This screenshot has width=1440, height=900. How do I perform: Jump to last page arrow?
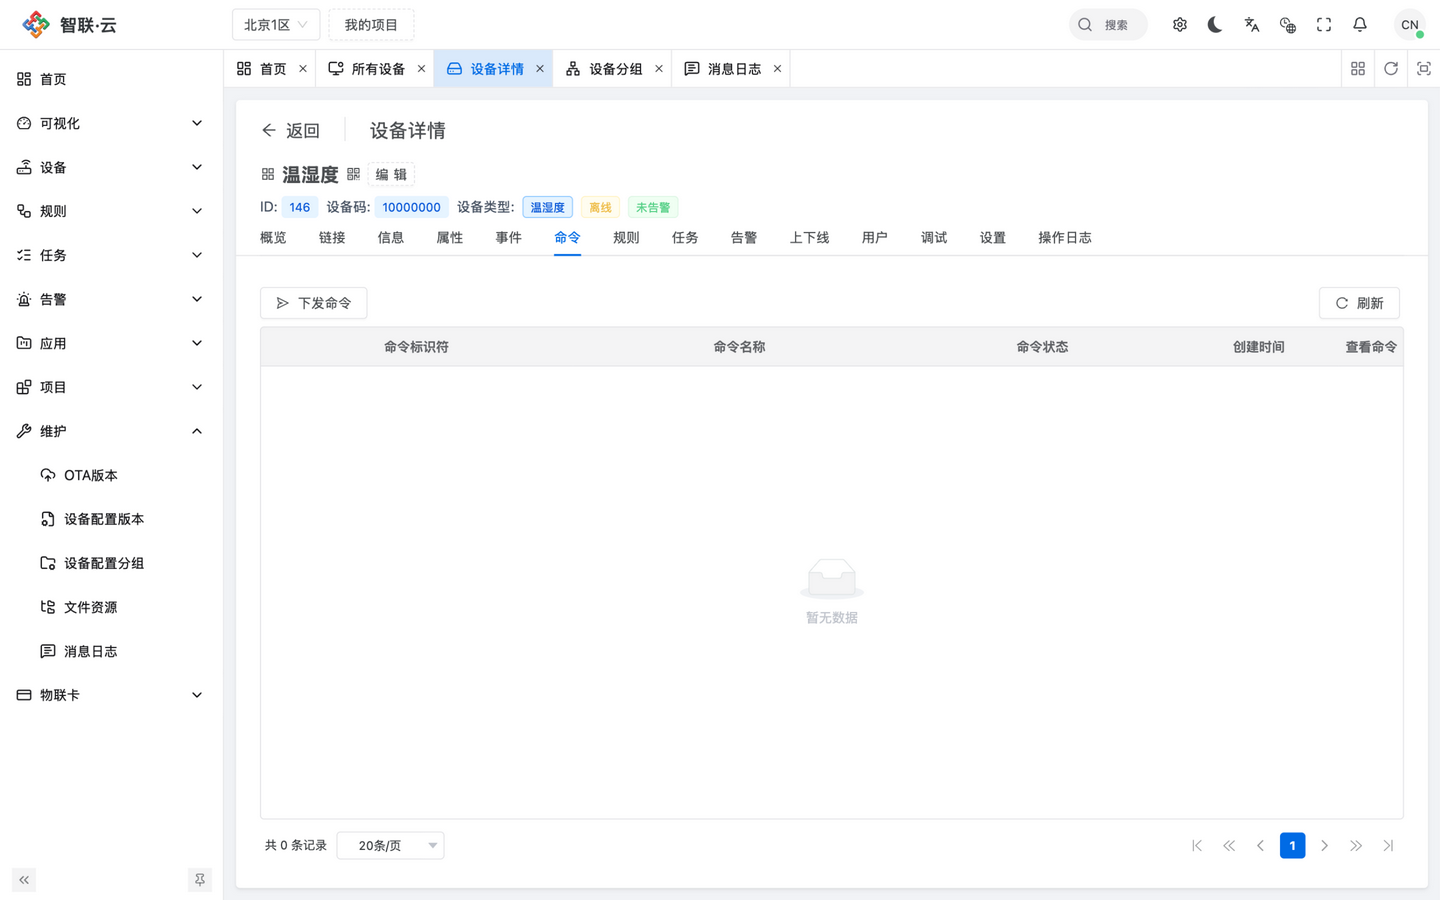point(1388,846)
